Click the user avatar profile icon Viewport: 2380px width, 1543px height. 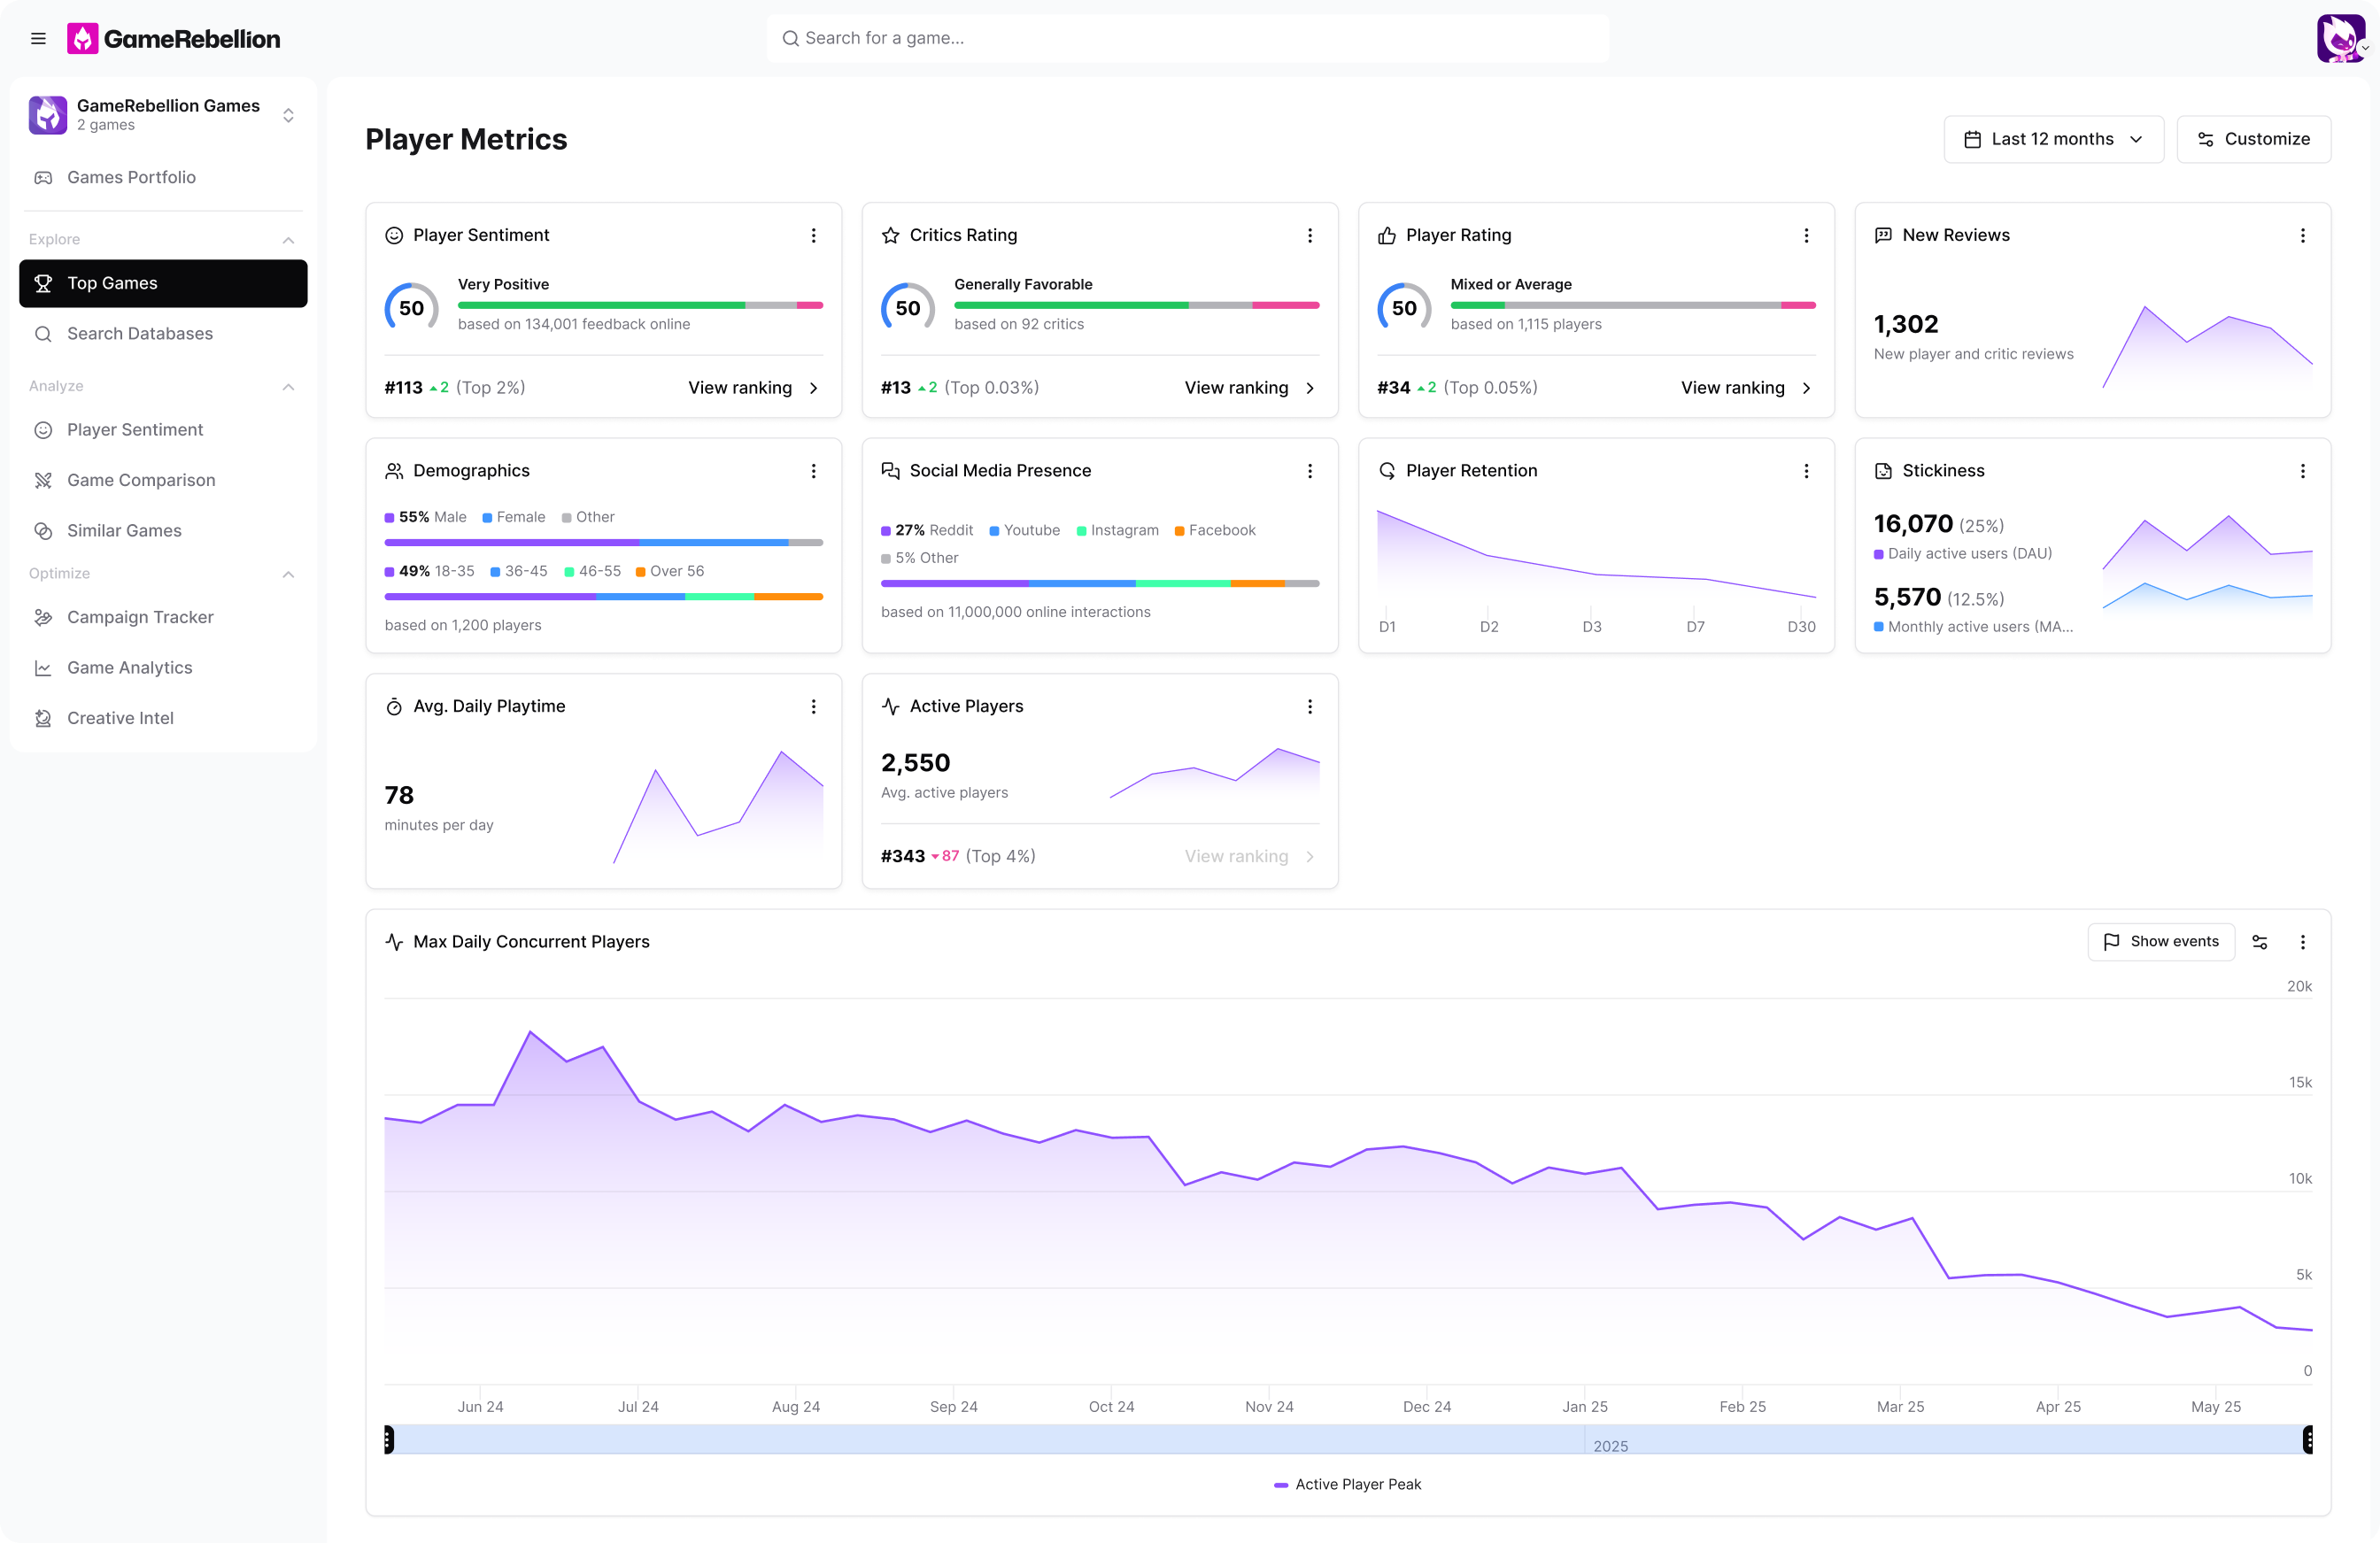pos(2339,38)
